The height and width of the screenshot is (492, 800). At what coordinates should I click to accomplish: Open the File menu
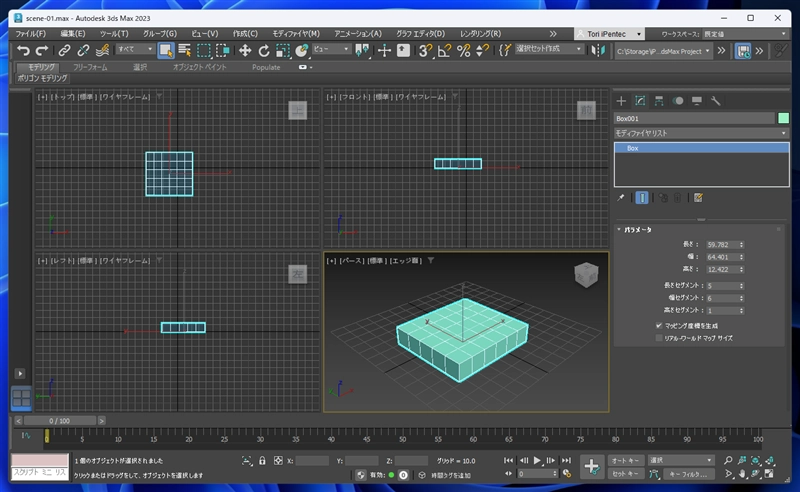[x=30, y=34]
